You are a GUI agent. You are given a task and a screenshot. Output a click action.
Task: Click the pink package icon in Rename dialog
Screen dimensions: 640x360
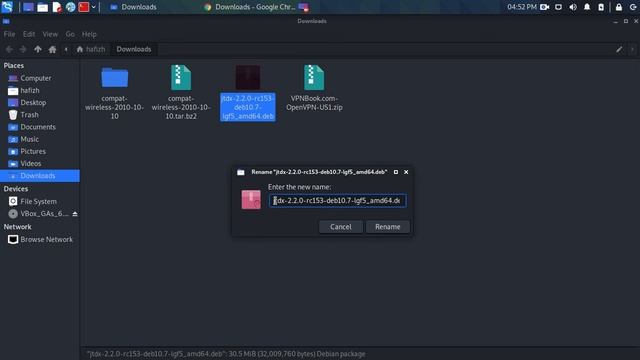pos(251,200)
